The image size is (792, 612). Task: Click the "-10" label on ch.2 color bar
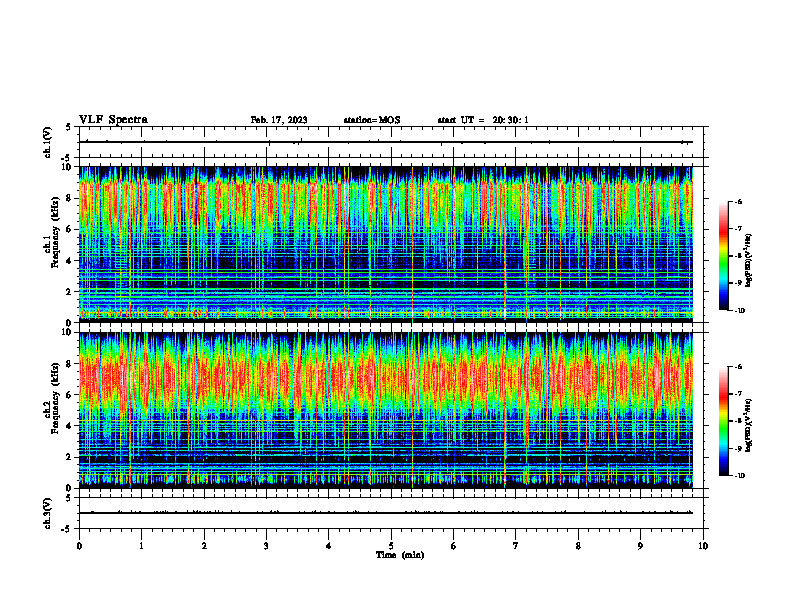(x=739, y=476)
